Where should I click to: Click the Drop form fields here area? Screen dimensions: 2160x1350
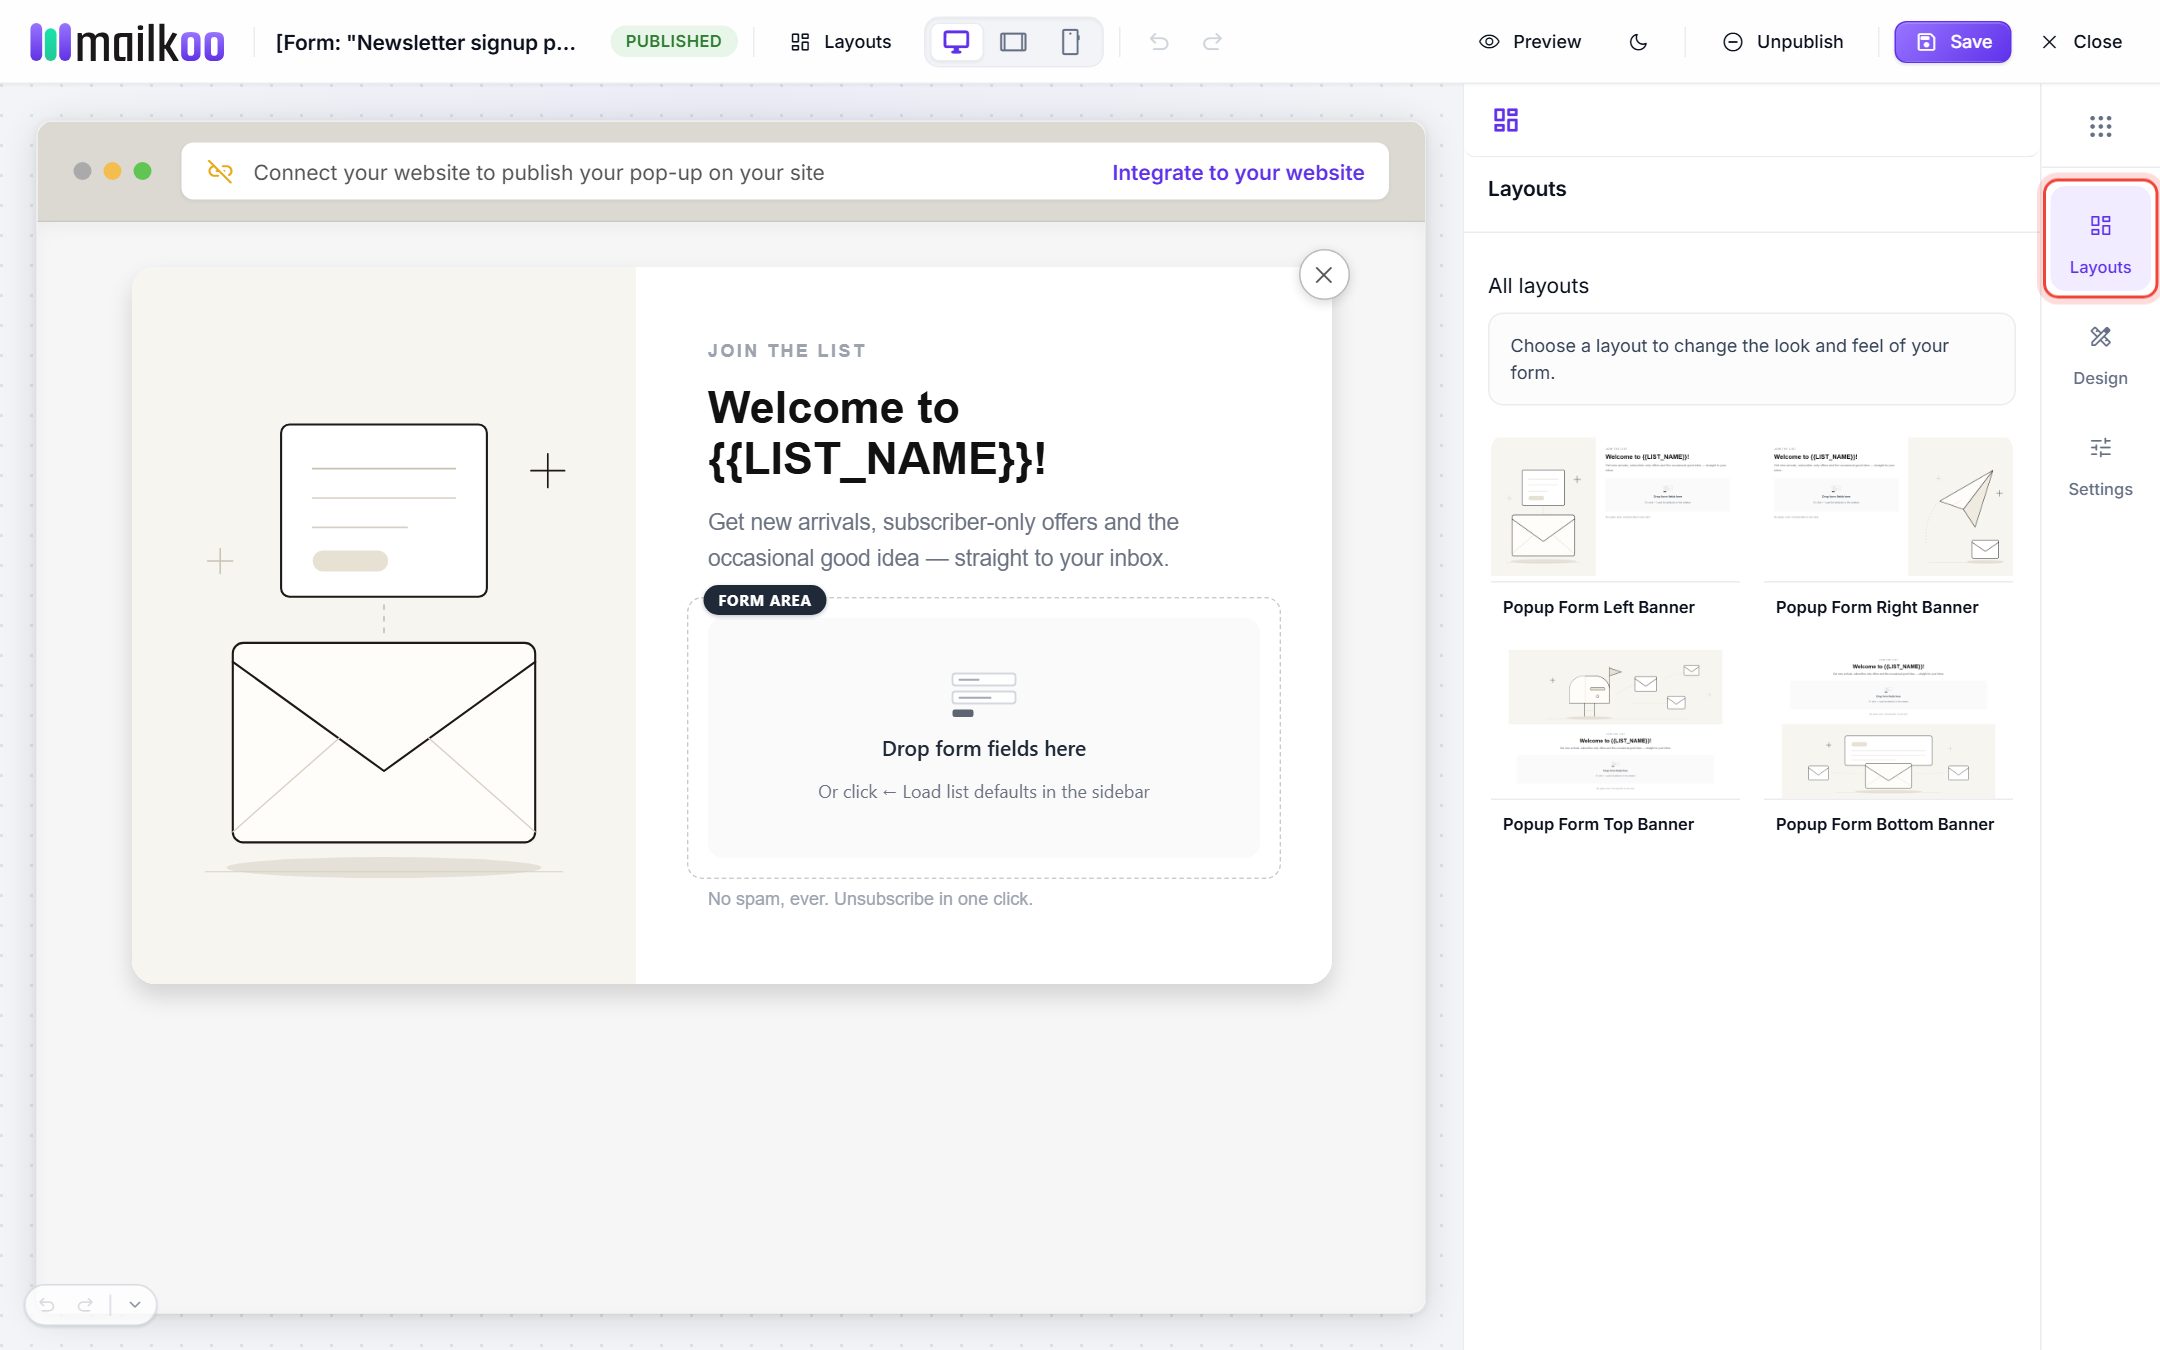point(984,738)
